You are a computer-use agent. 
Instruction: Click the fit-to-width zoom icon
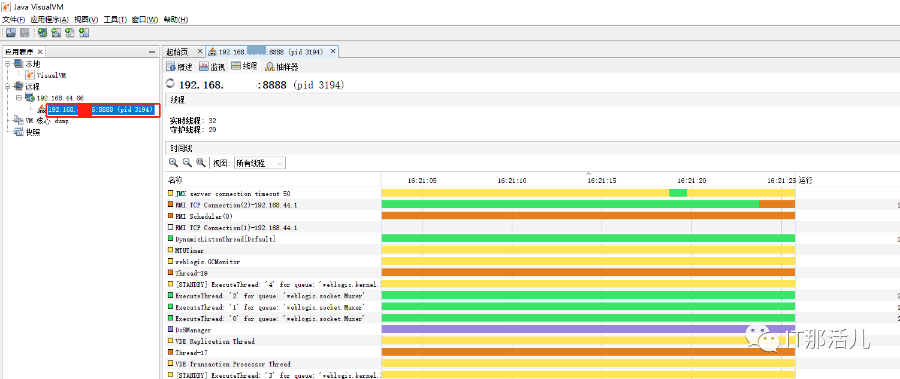[x=200, y=163]
